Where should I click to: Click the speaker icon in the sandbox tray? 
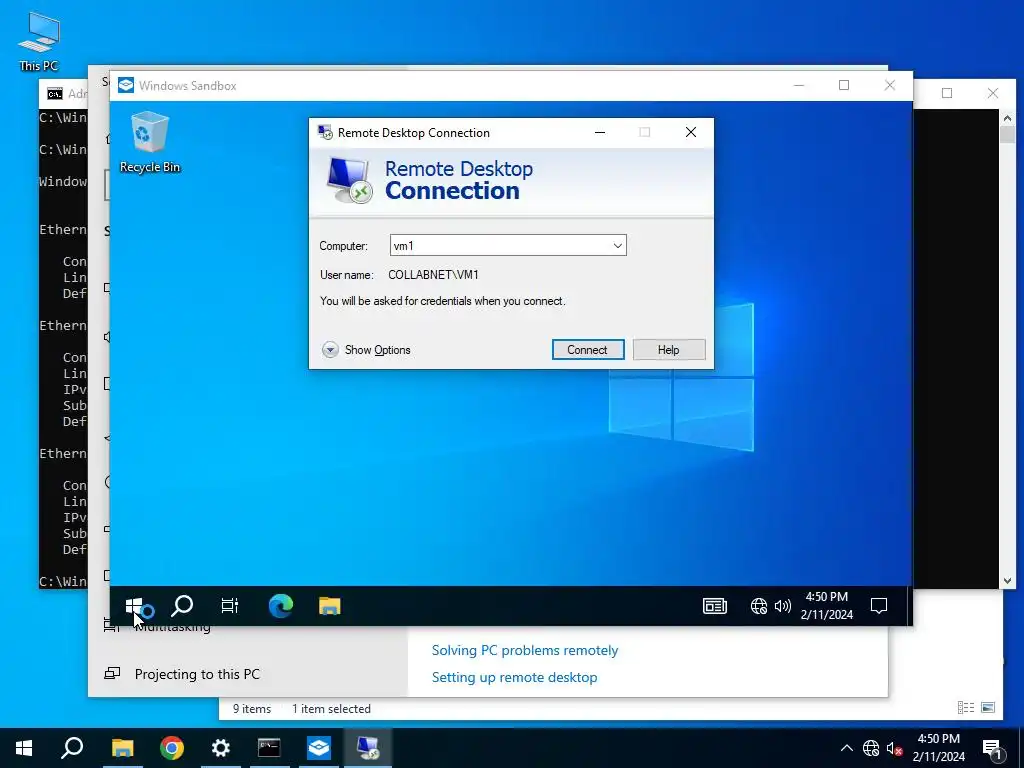click(782, 606)
